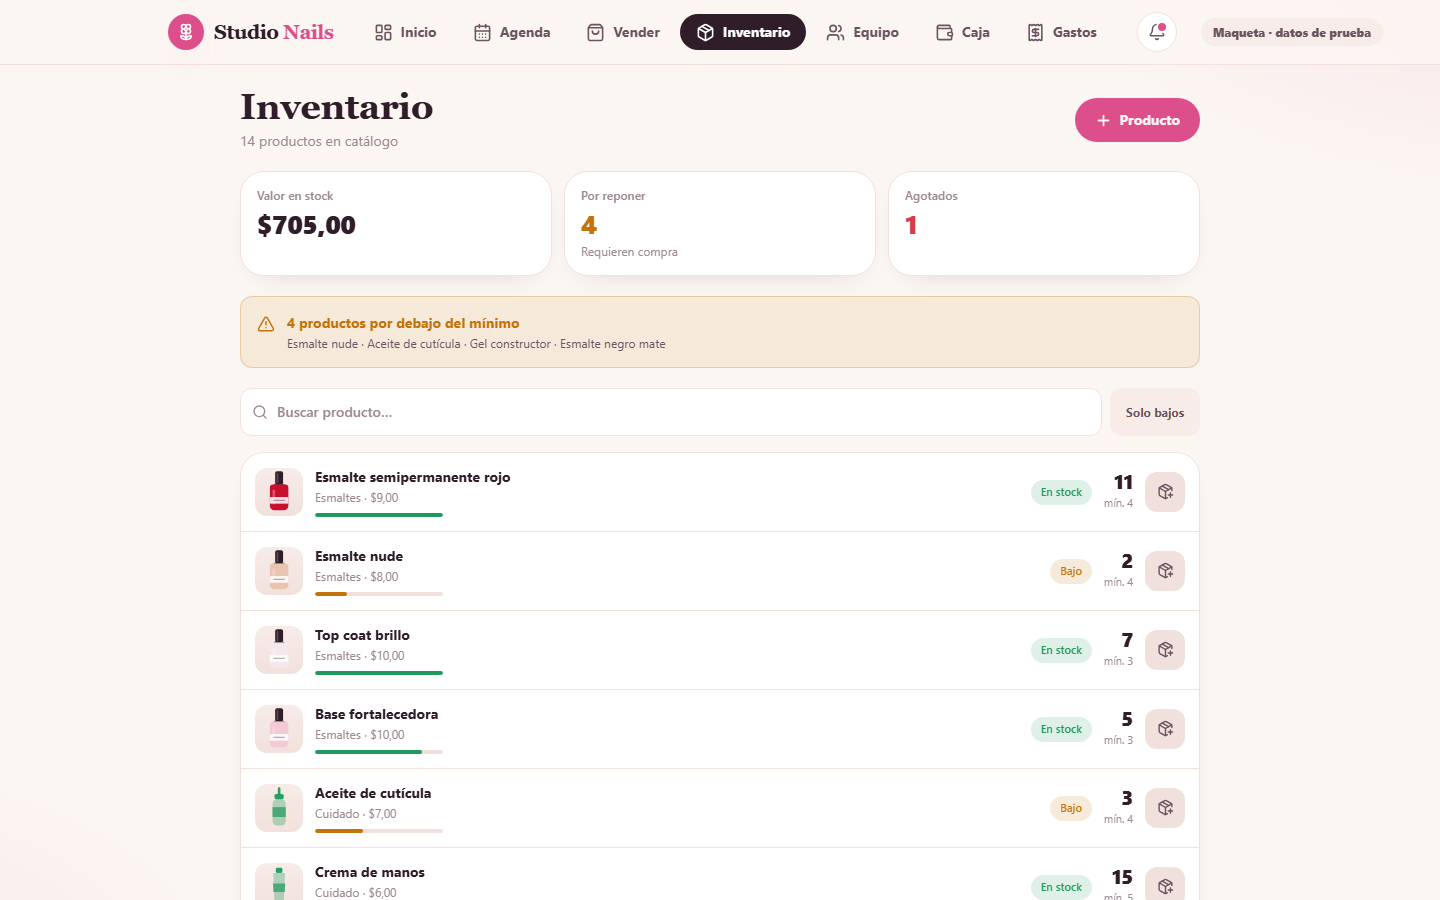Click the En stock badge for Top coat brillo

click(1061, 650)
